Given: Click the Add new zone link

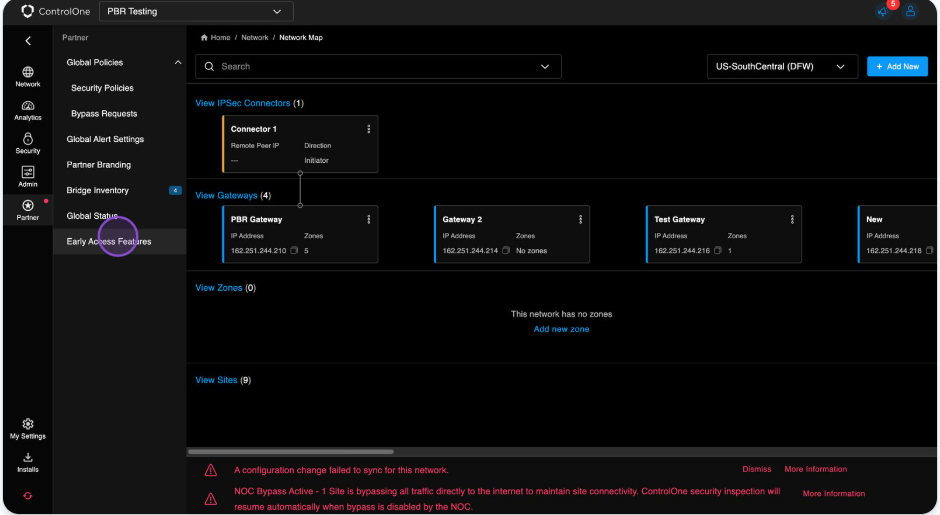Looking at the screenshot, I should point(561,329).
